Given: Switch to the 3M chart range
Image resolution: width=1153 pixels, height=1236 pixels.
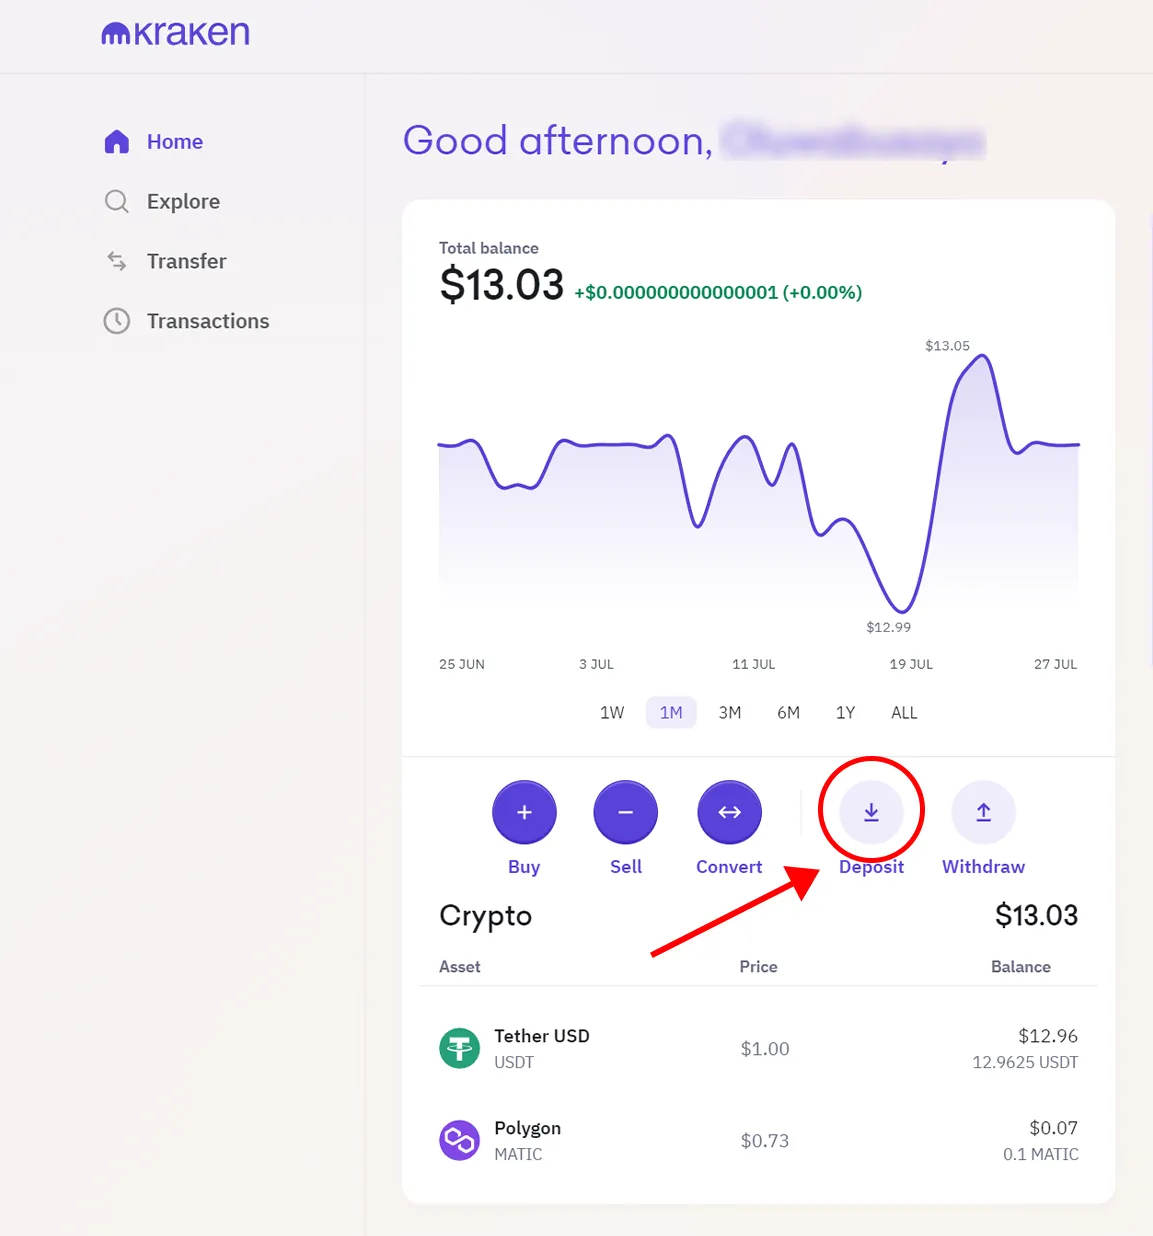Looking at the screenshot, I should pos(730,712).
